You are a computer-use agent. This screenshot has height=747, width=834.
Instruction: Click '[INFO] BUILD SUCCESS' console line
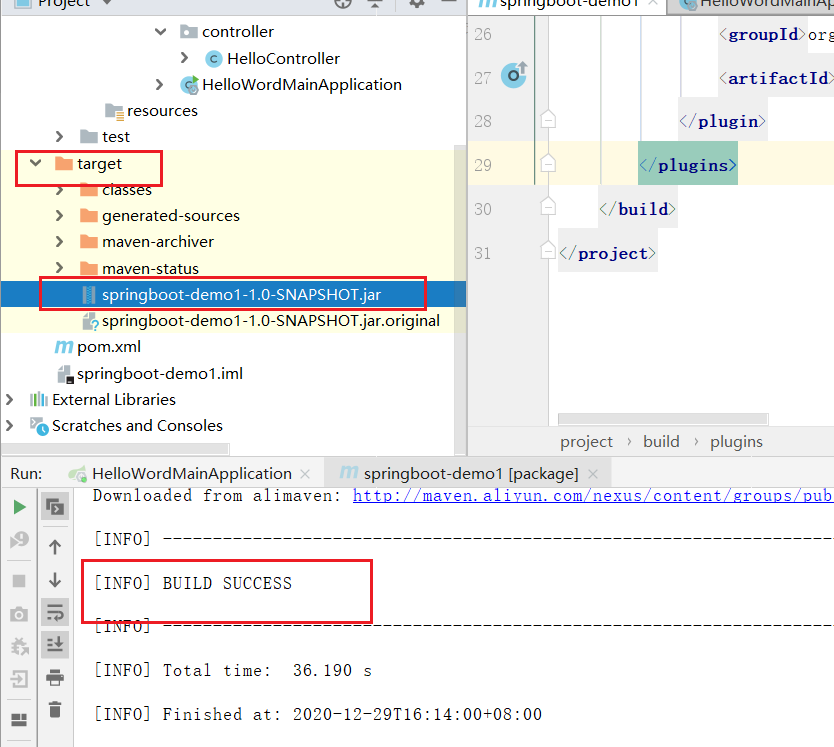point(193,583)
